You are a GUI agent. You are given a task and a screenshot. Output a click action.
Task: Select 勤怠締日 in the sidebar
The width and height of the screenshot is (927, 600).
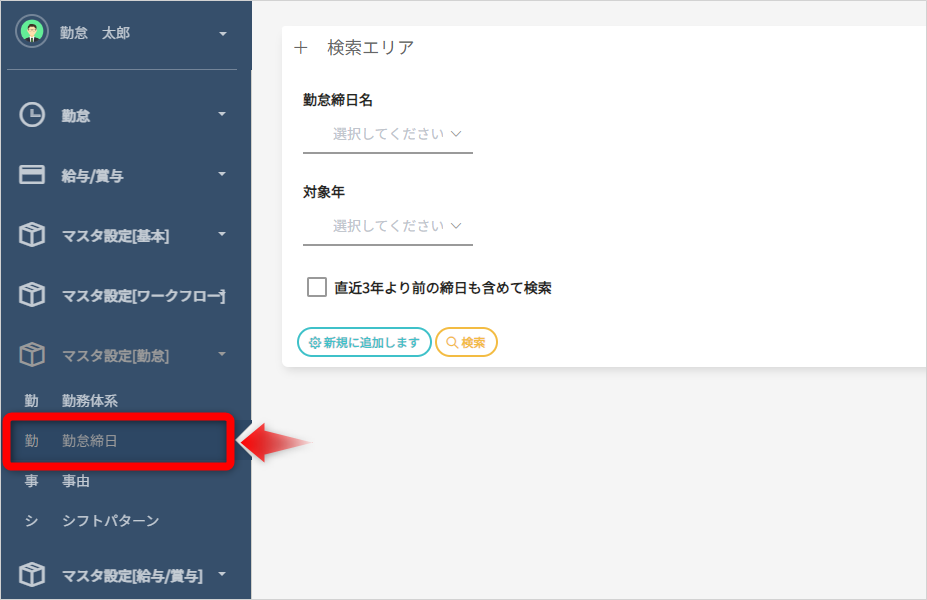click(90, 441)
